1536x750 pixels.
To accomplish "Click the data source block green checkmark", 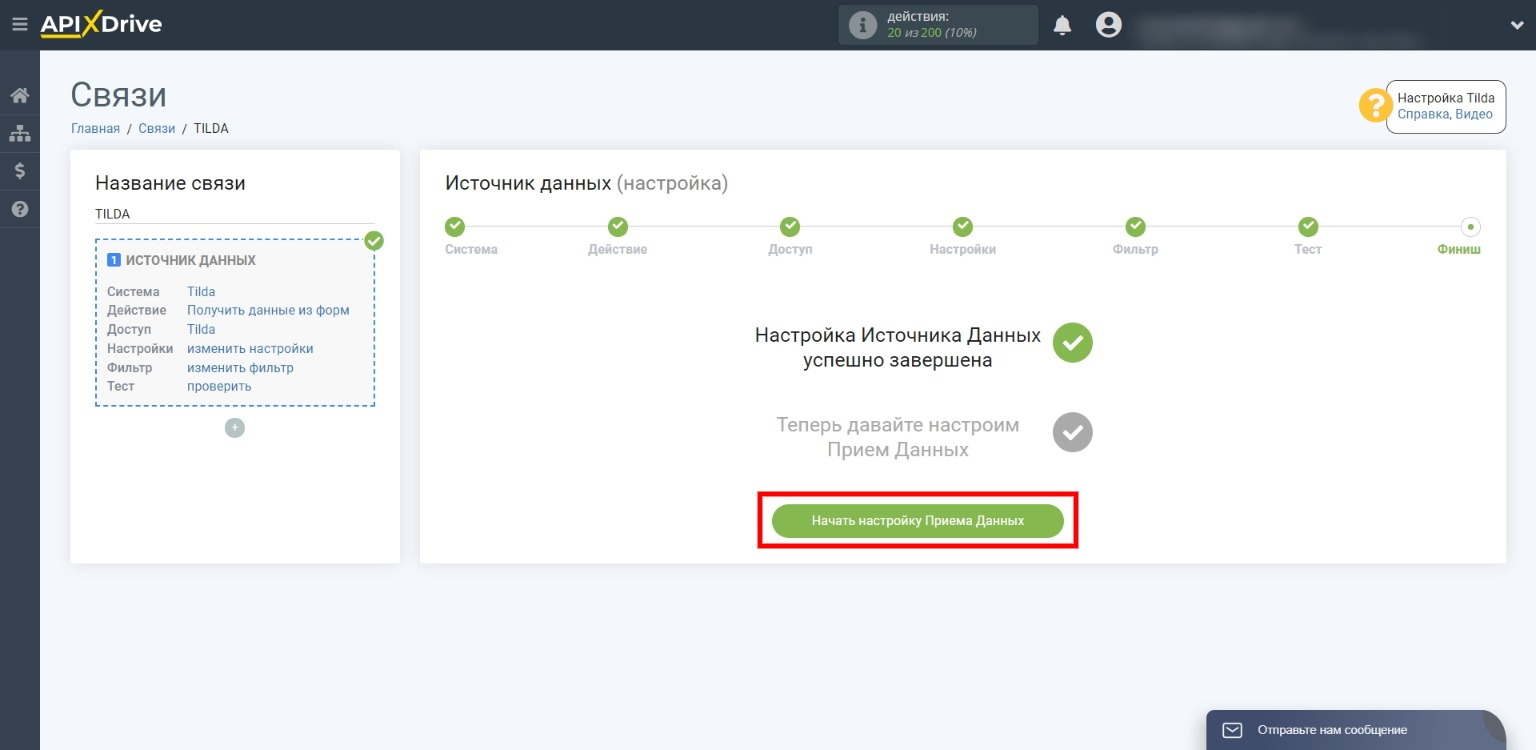I will click(374, 241).
